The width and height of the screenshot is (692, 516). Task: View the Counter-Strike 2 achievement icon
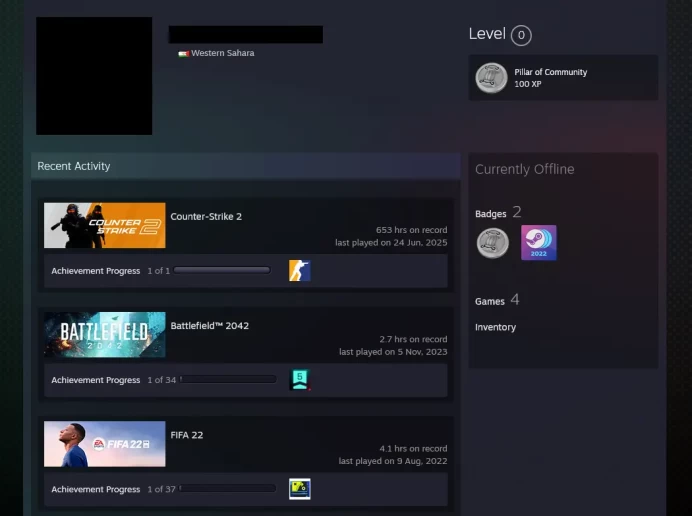[x=300, y=271]
